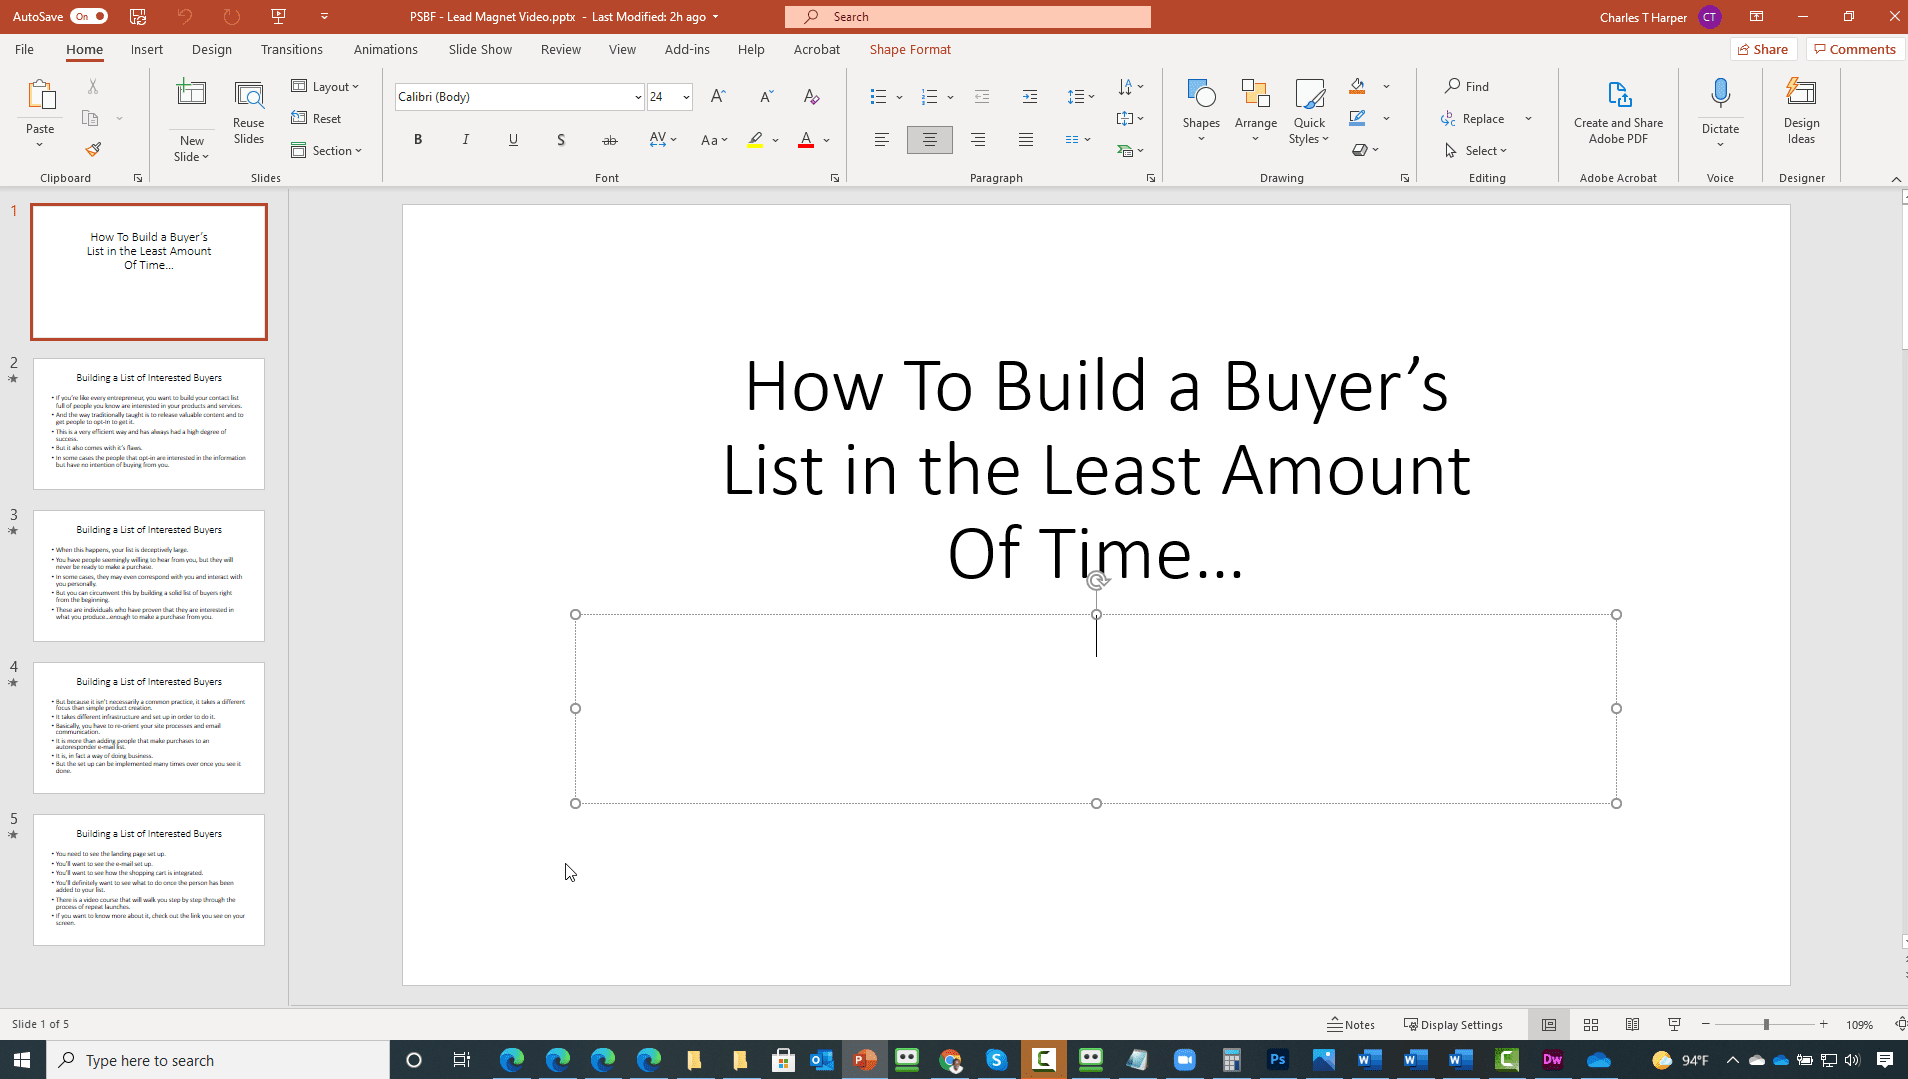Increase list indent level
Image resolution: width=1908 pixels, height=1079 pixels.
click(x=1030, y=97)
